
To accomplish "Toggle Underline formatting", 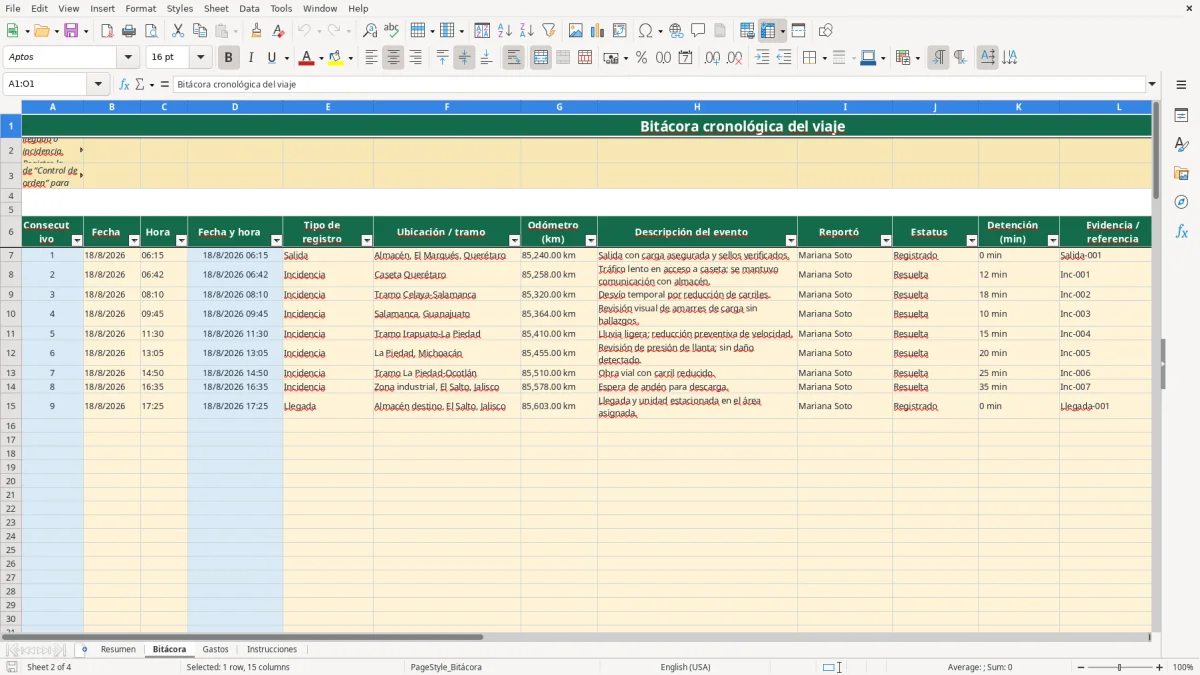I will pos(270,58).
